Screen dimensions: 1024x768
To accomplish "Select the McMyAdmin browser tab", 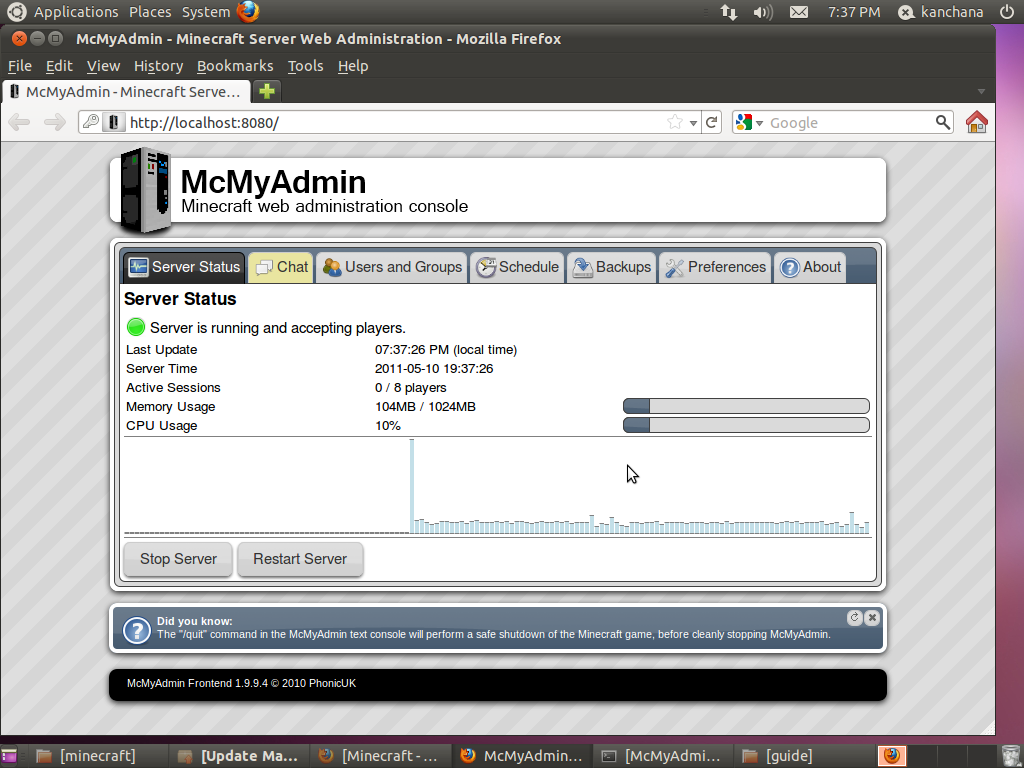I will pos(127,91).
